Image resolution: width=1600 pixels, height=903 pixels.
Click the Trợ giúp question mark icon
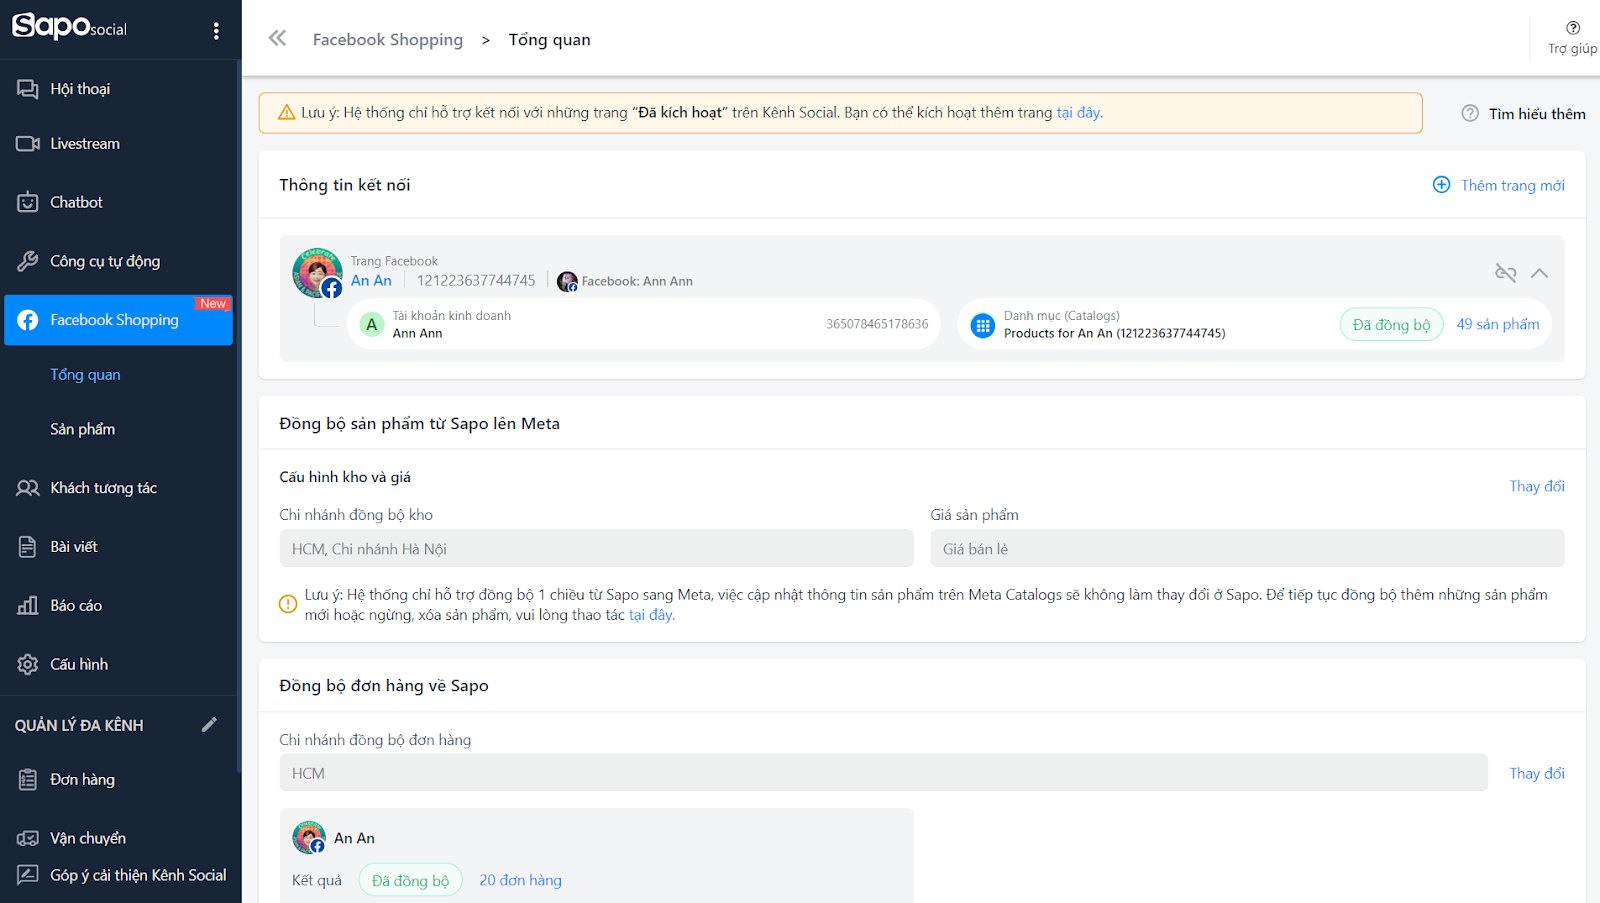point(1573,28)
